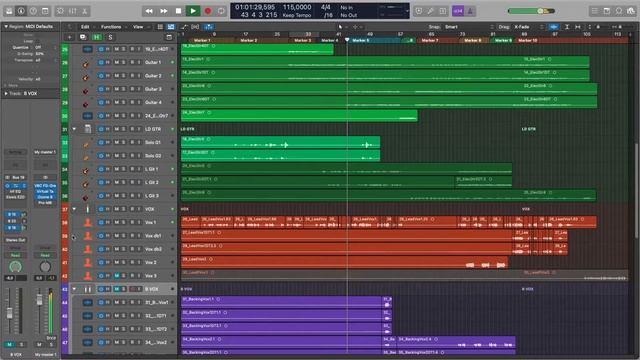Image resolution: width=640 pixels, height=360 pixels.
Task: Open the Bus 19 input slot
Action: tap(18, 178)
